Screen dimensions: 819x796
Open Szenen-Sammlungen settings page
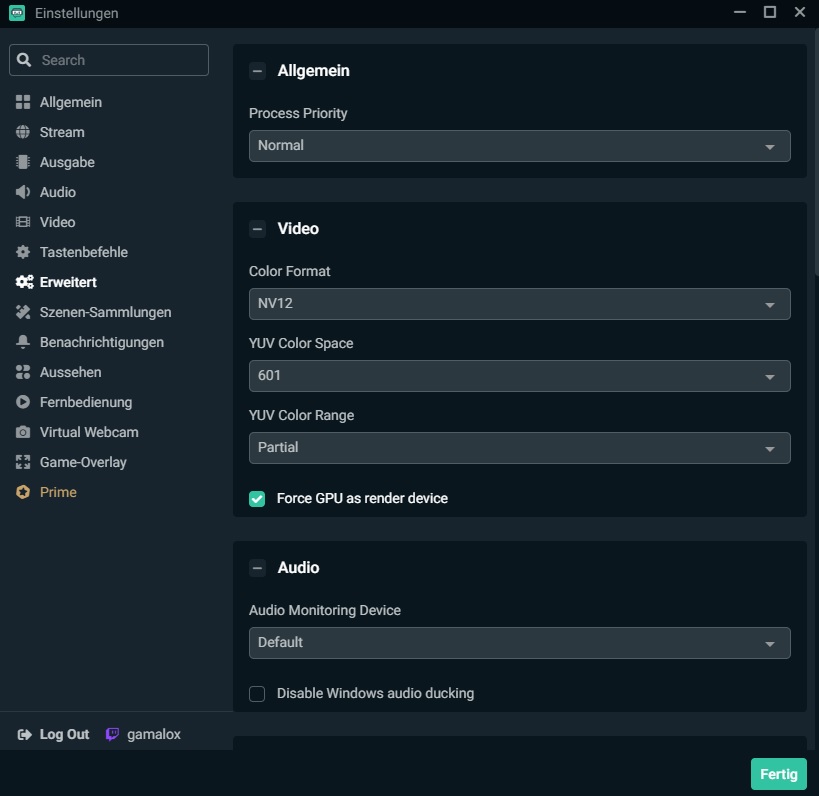(x=105, y=312)
